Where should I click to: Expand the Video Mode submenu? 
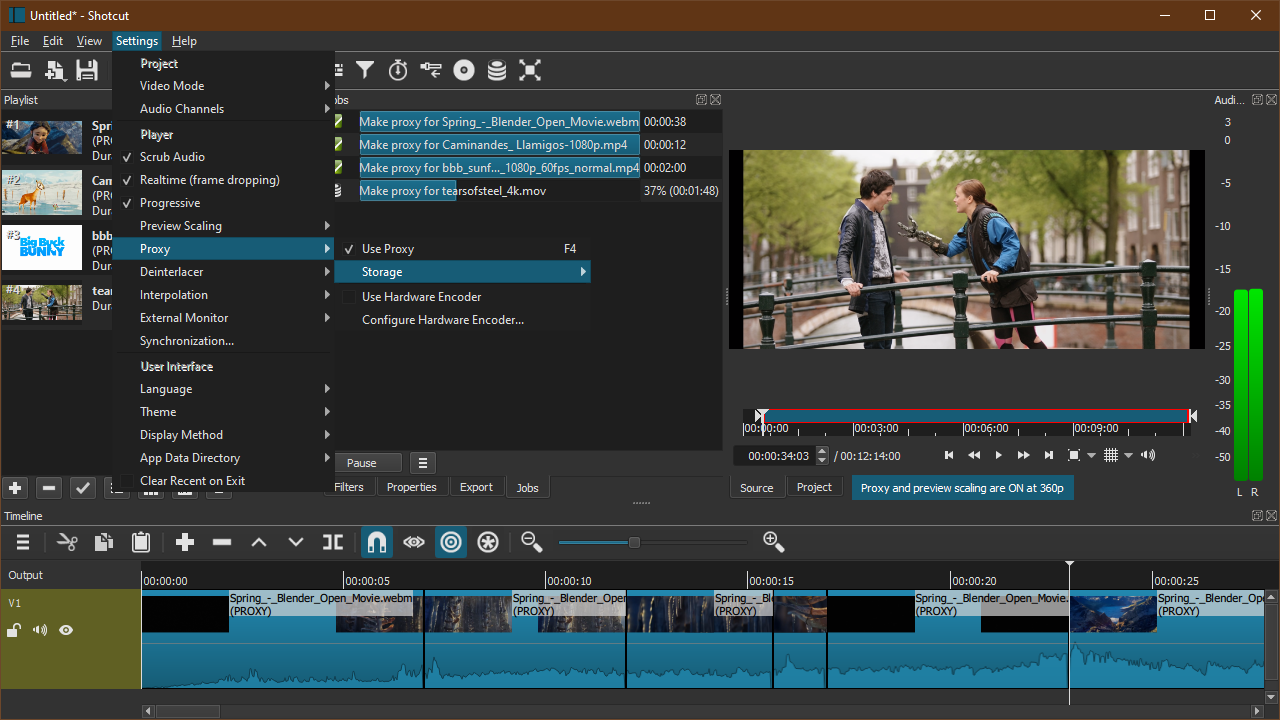pyautogui.click(x=171, y=85)
